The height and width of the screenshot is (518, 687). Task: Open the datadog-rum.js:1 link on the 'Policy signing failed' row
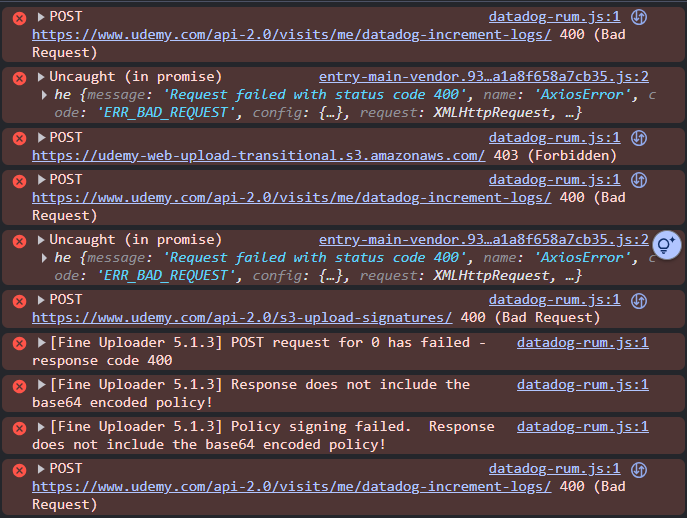point(583,427)
